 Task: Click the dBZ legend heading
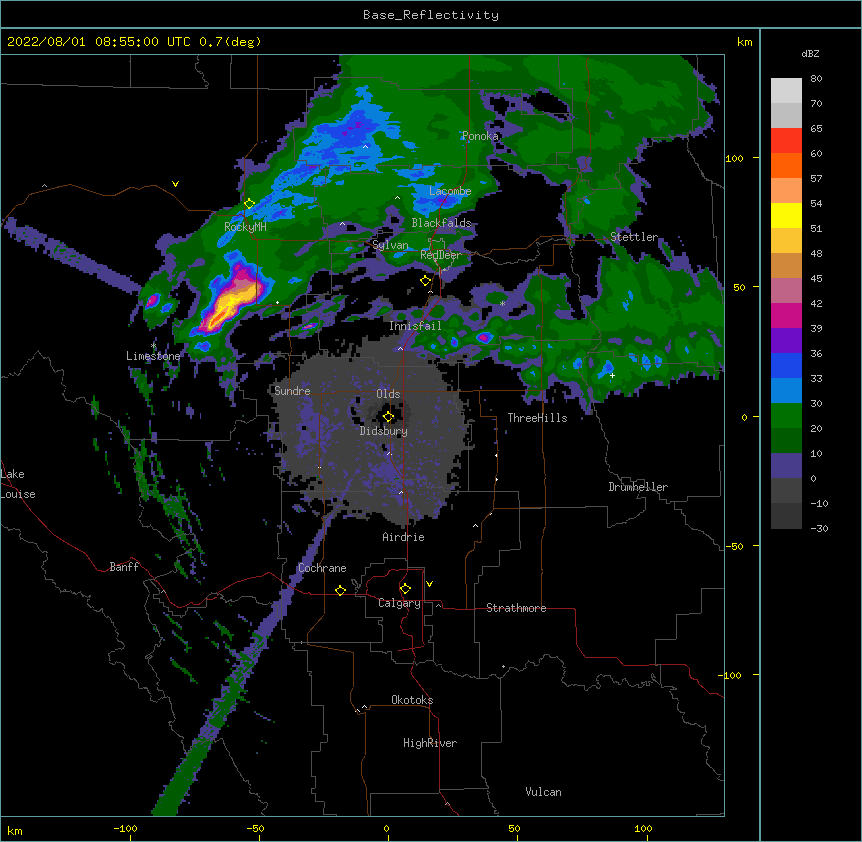click(810, 53)
